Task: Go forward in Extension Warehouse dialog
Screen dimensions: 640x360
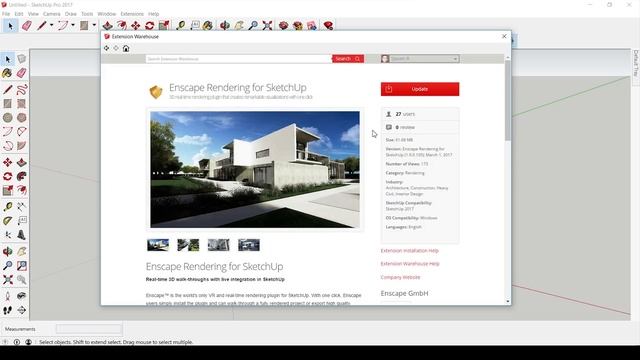Action: click(x=116, y=48)
